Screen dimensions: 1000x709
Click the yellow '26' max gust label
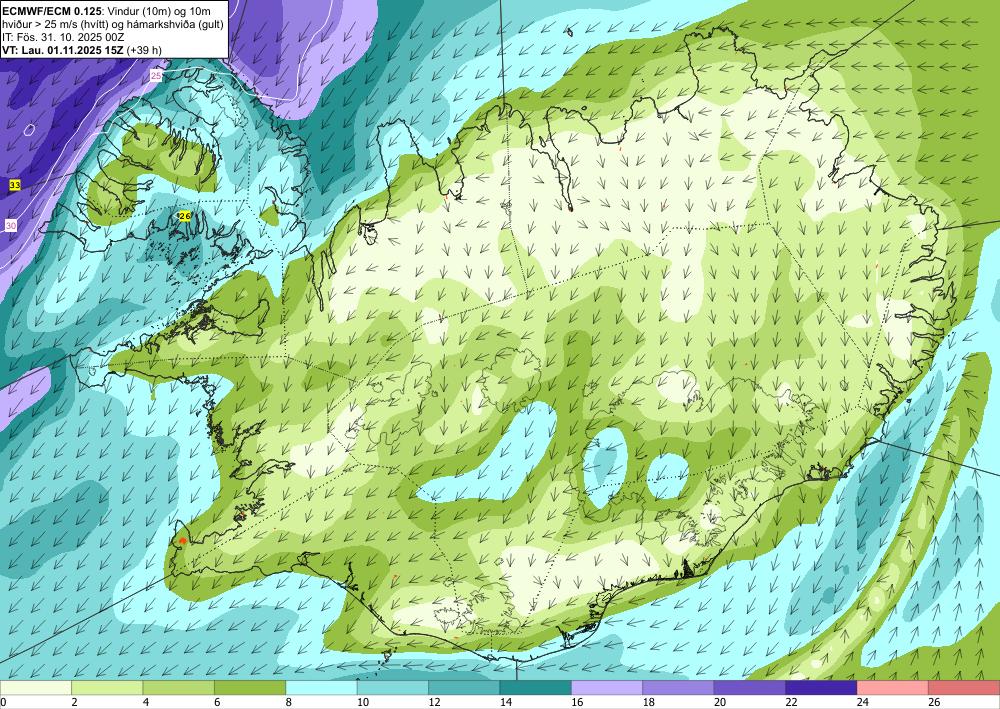pos(185,216)
